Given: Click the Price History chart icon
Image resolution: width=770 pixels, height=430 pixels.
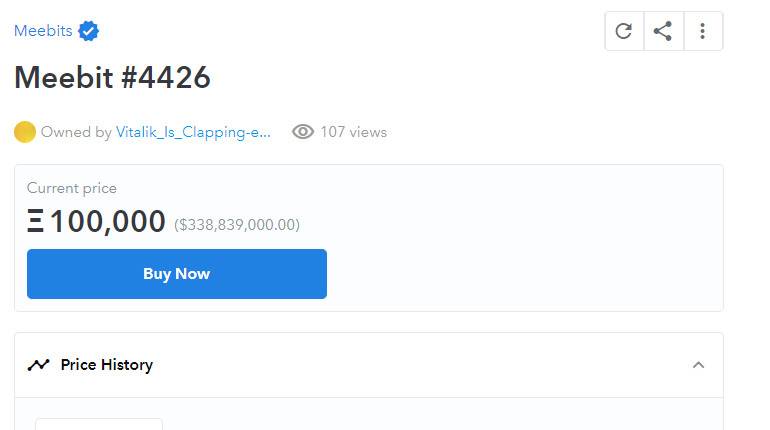Looking at the screenshot, I should (38, 365).
